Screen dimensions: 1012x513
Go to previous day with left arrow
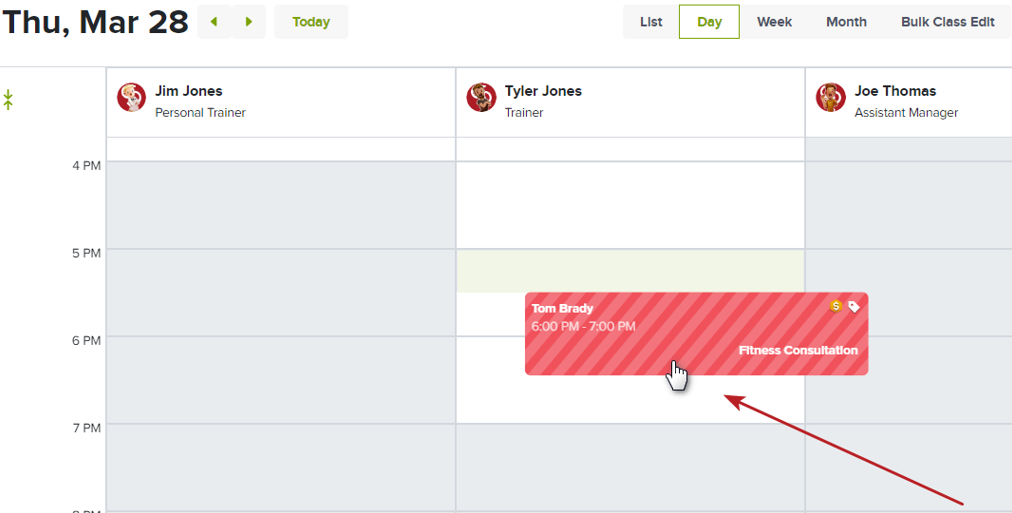point(214,22)
